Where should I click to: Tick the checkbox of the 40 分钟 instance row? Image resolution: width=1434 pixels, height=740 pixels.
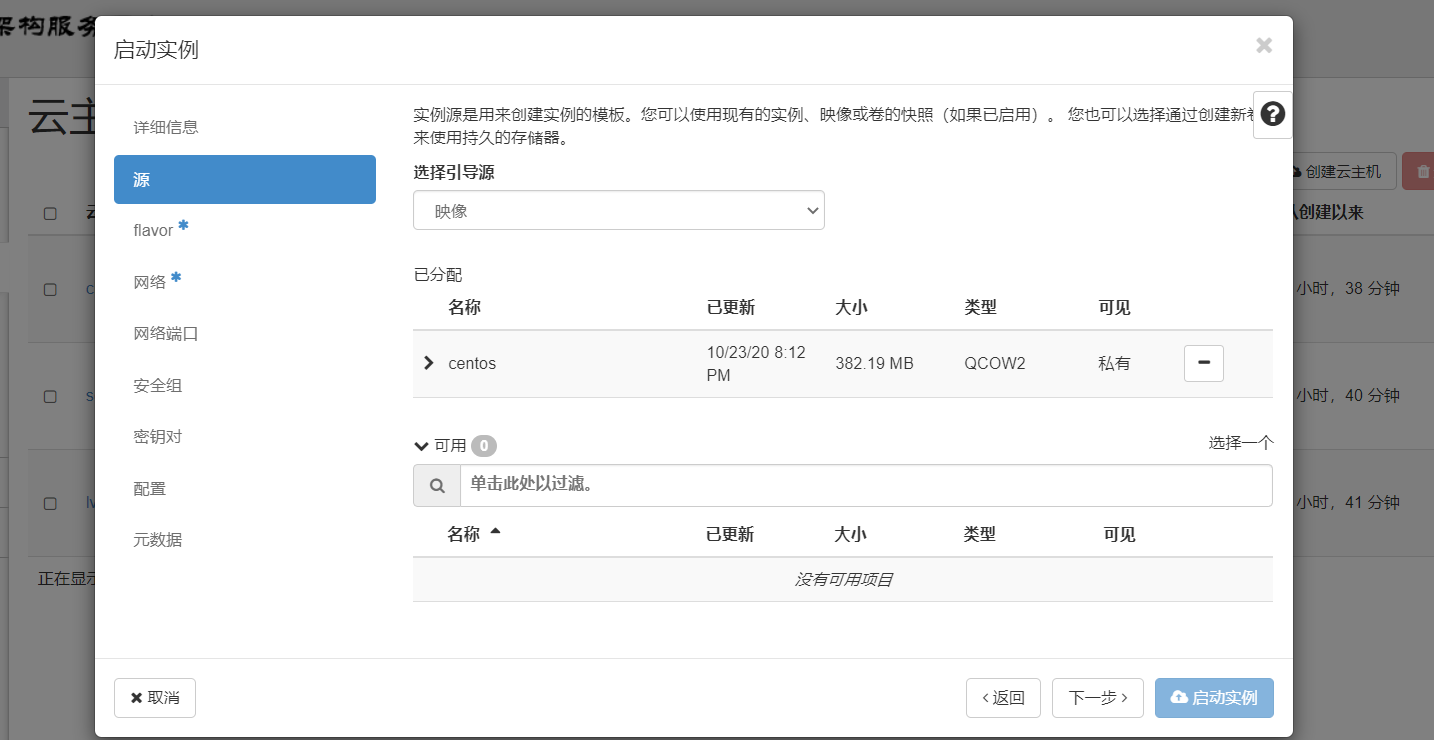[50, 396]
